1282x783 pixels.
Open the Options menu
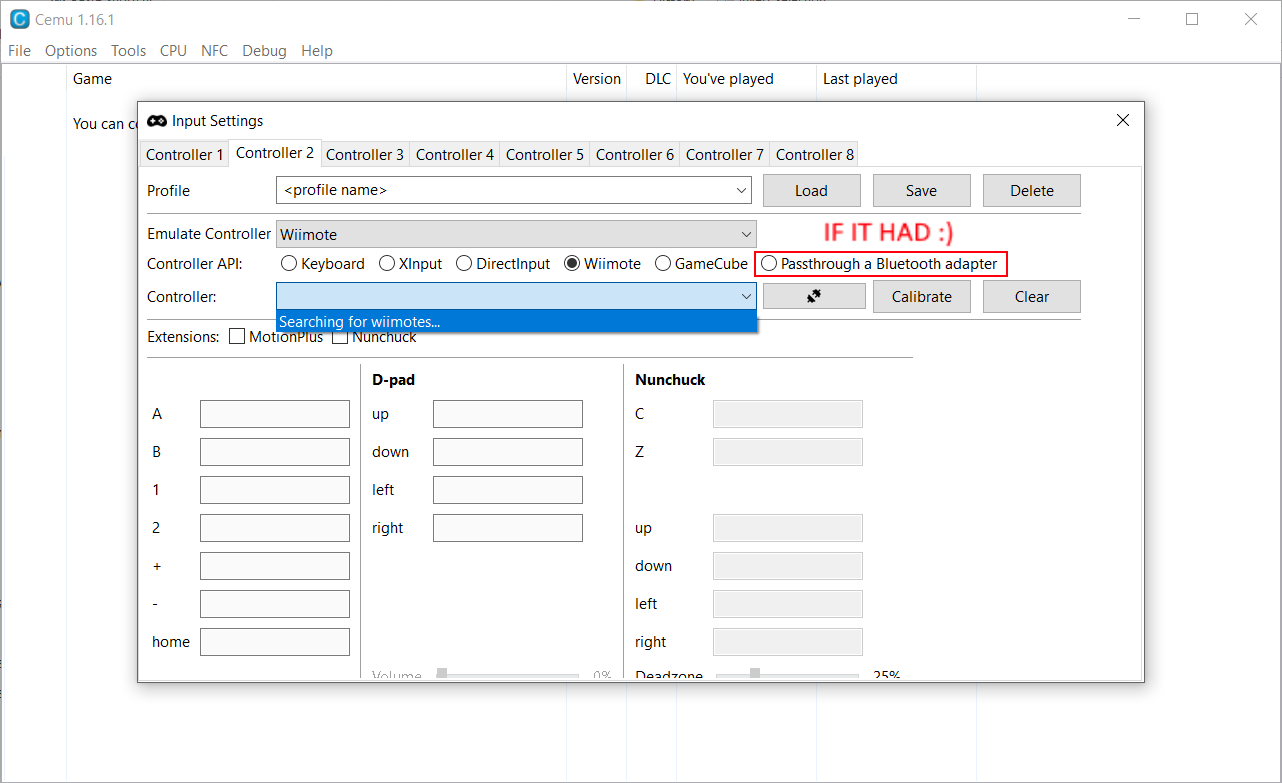[x=71, y=51]
